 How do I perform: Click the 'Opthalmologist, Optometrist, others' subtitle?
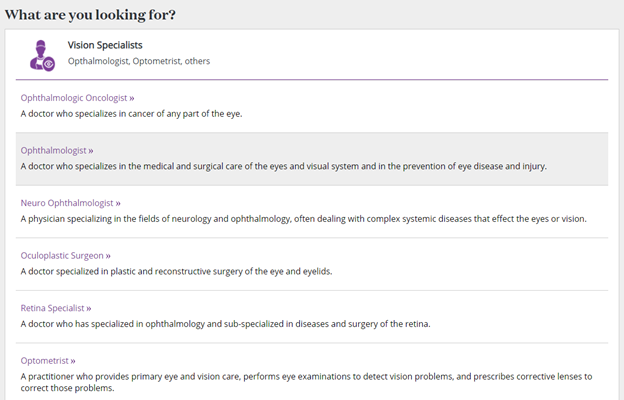tap(139, 61)
